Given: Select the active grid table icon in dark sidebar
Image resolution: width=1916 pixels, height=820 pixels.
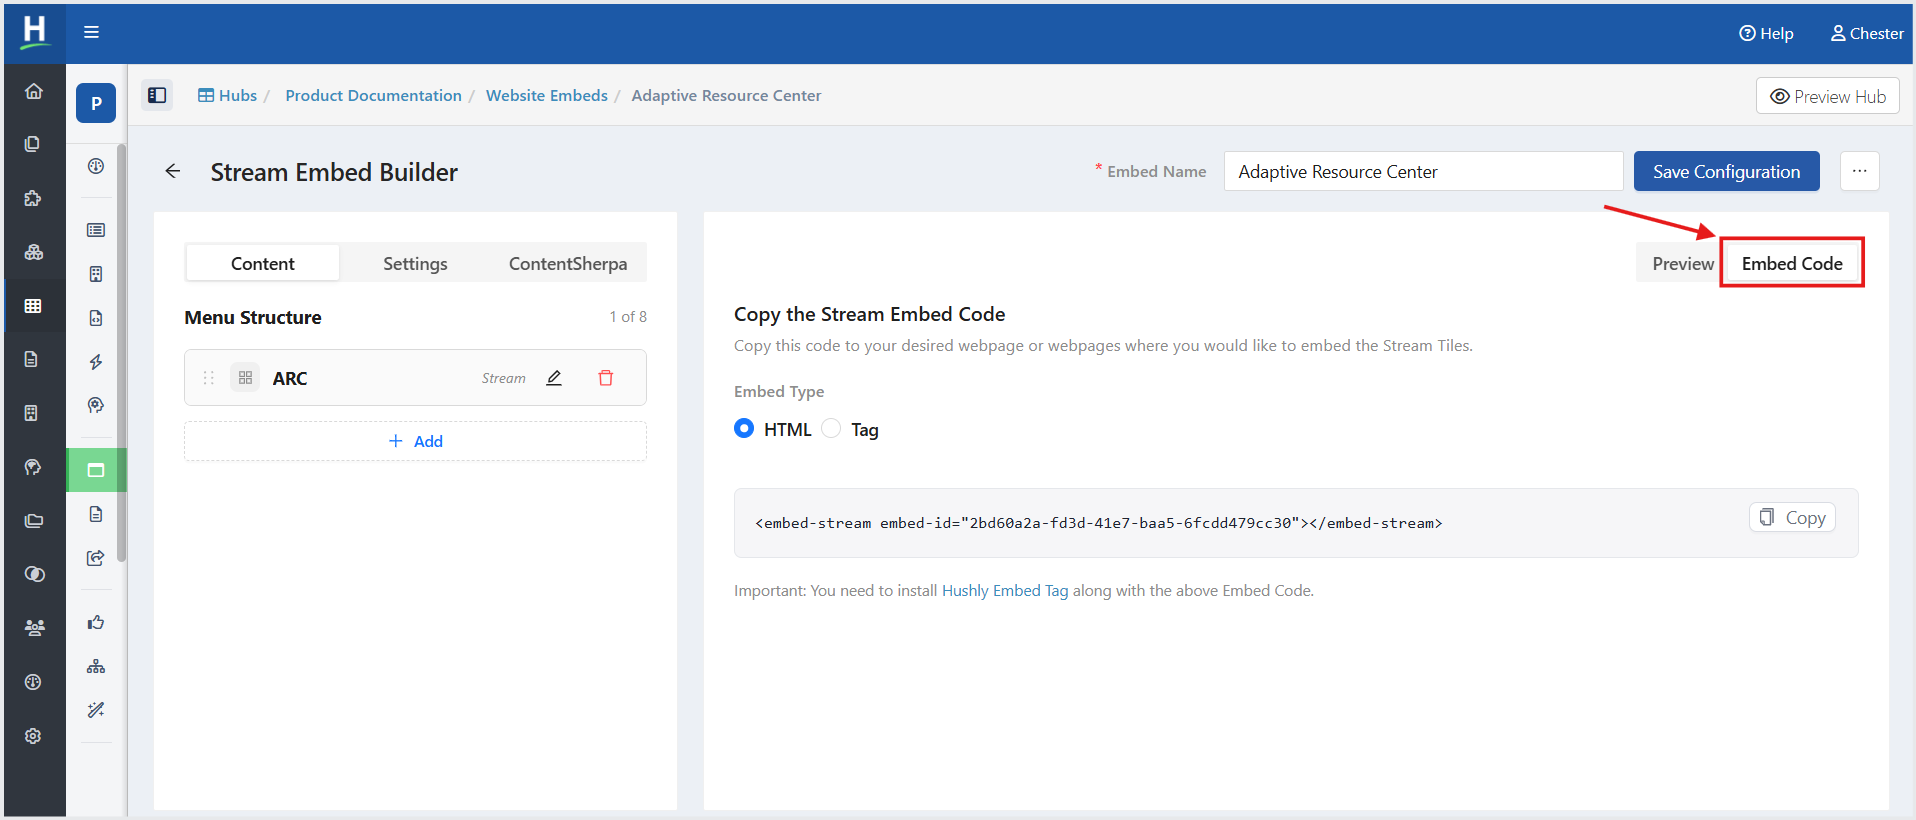Looking at the screenshot, I should (33, 306).
